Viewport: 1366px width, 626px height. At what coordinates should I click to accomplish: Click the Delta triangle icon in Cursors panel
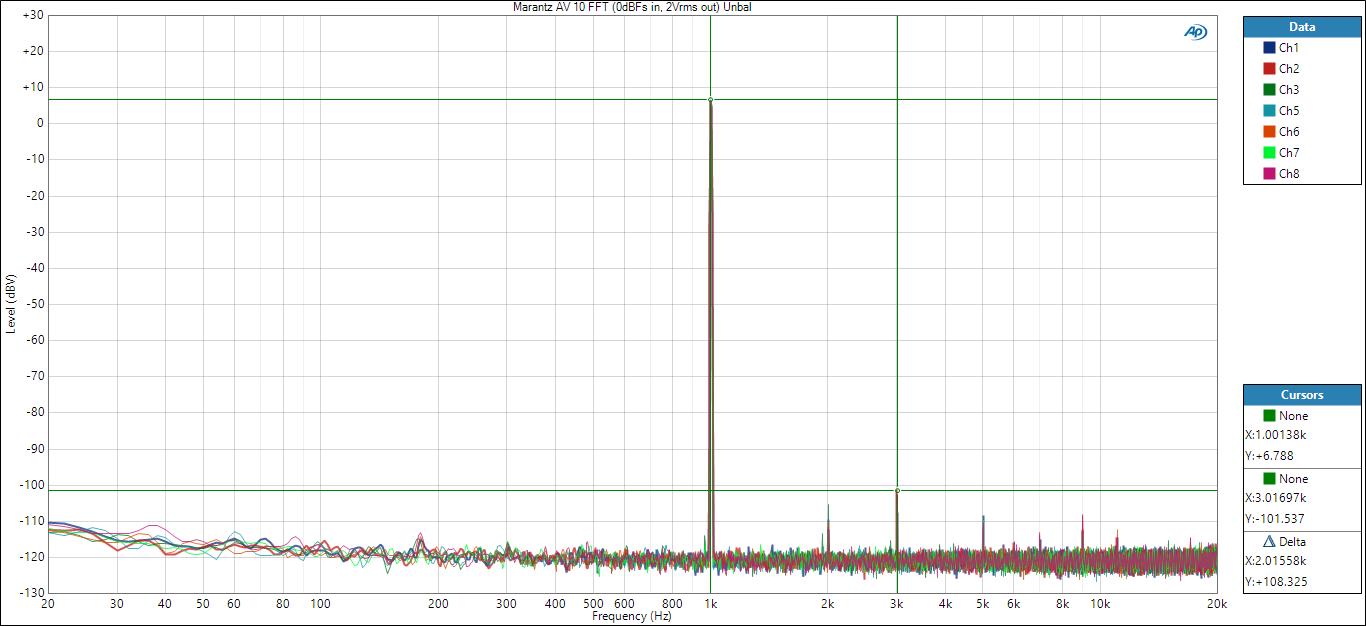point(1269,542)
